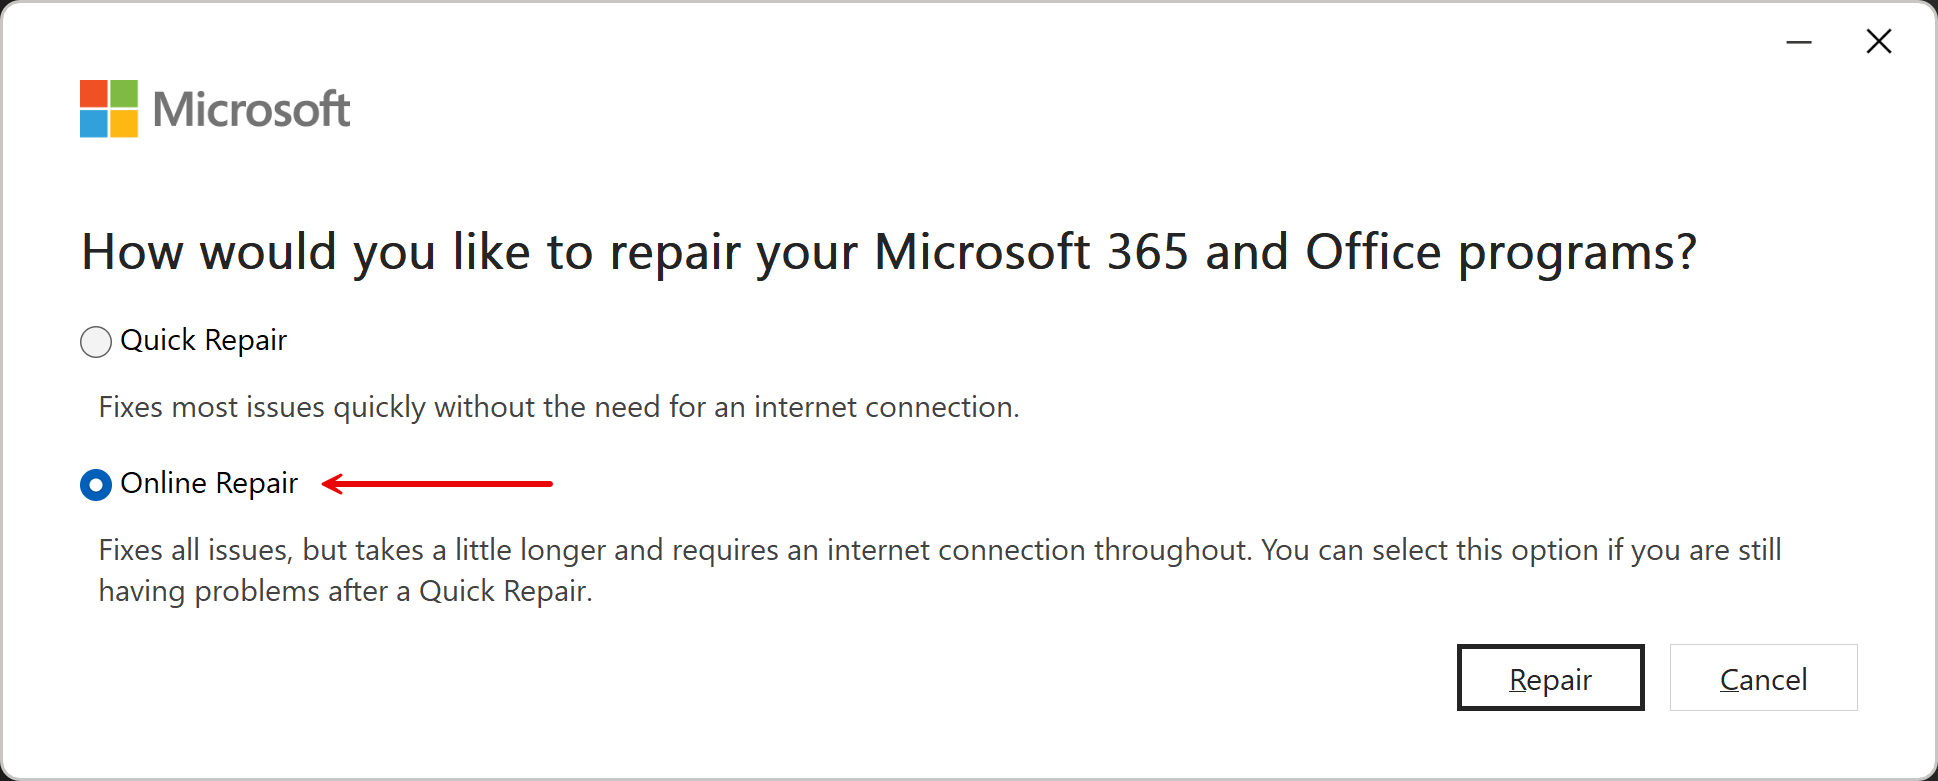This screenshot has height=781, width=1938.
Task: Click the green square in Microsoft logo
Action: 124,93
